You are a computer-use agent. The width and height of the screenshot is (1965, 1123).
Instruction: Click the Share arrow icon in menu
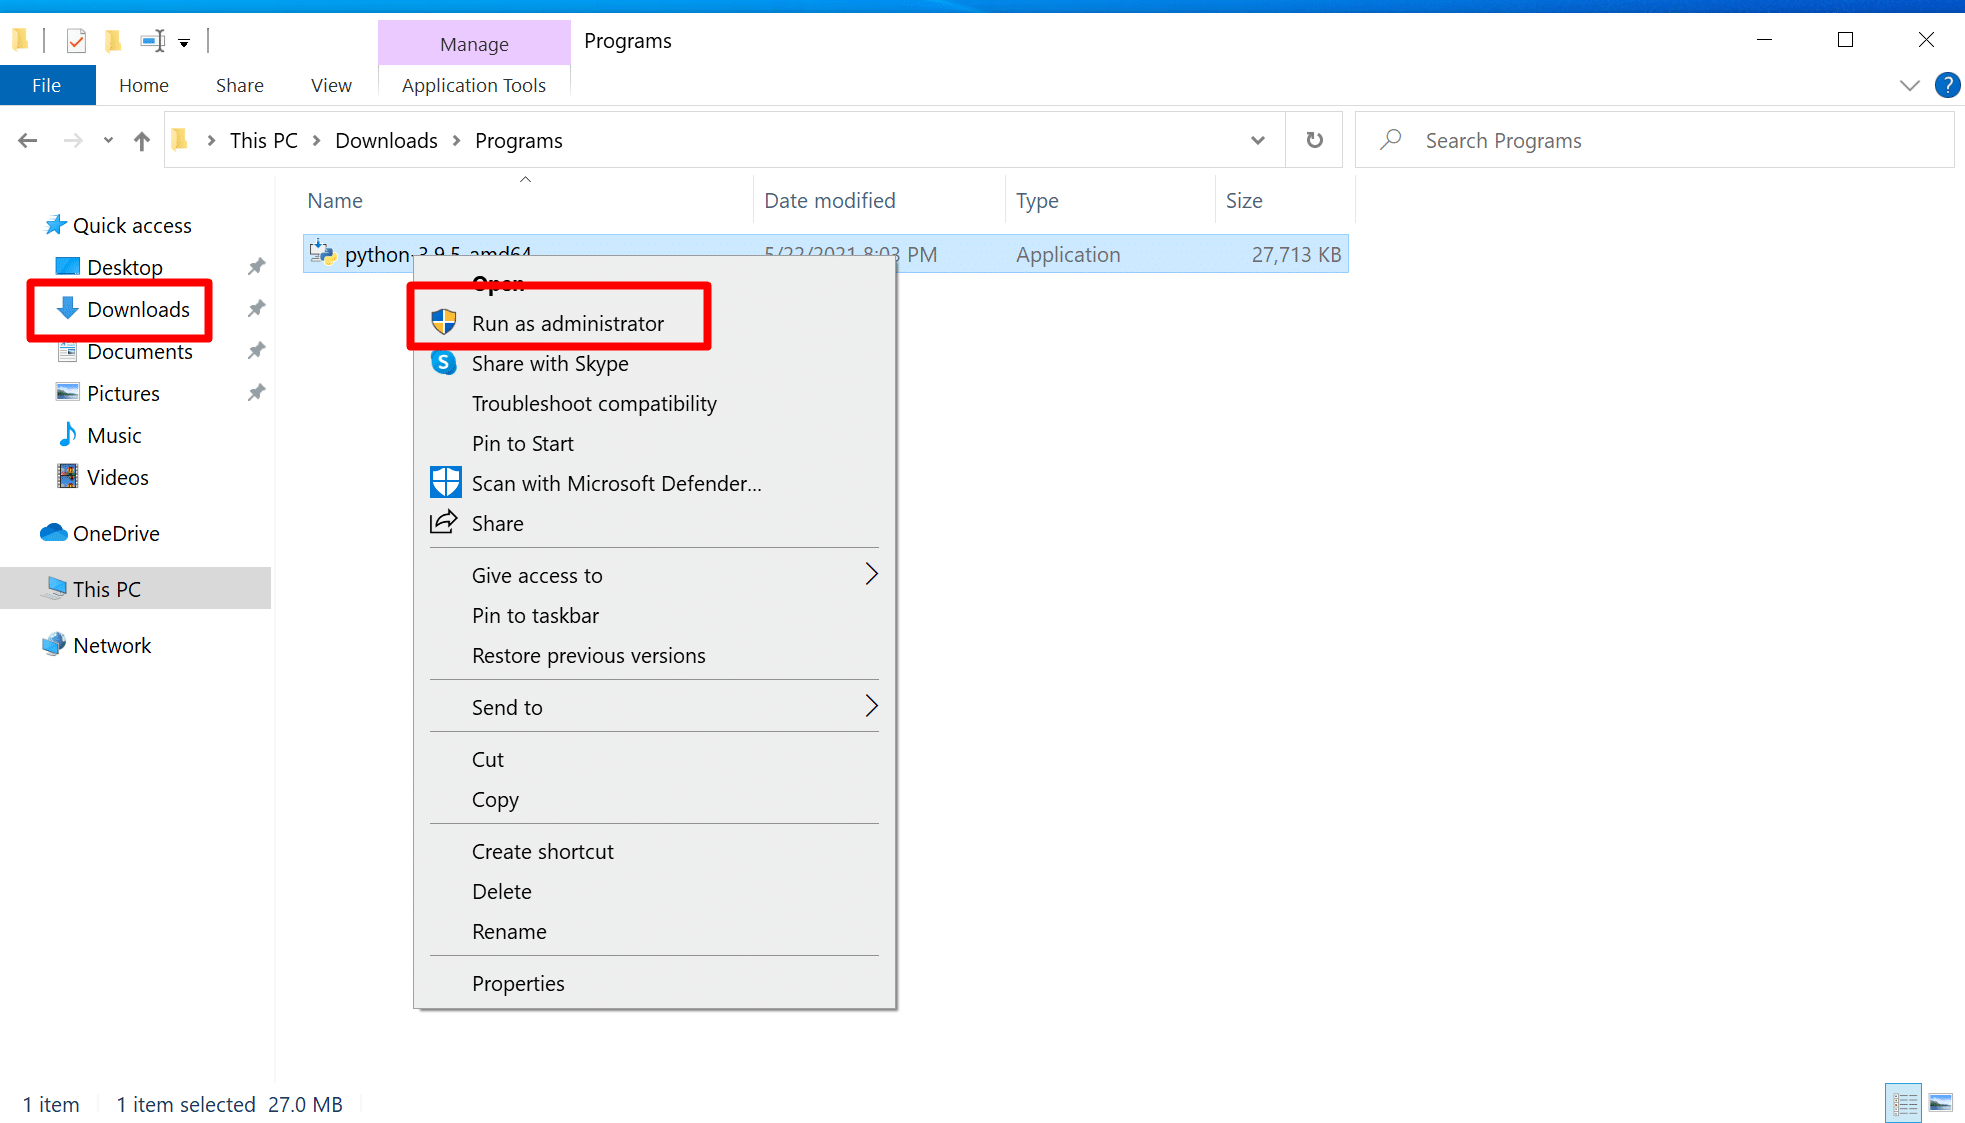[444, 523]
